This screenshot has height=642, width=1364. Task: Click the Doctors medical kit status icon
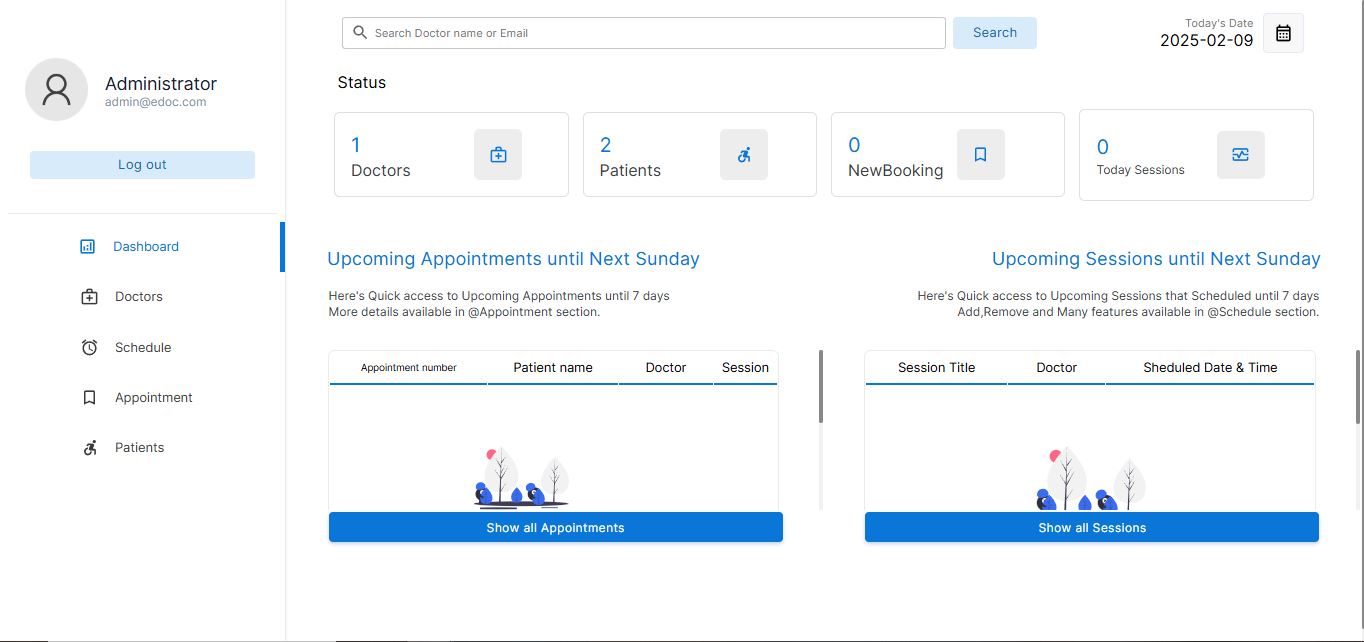498,155
